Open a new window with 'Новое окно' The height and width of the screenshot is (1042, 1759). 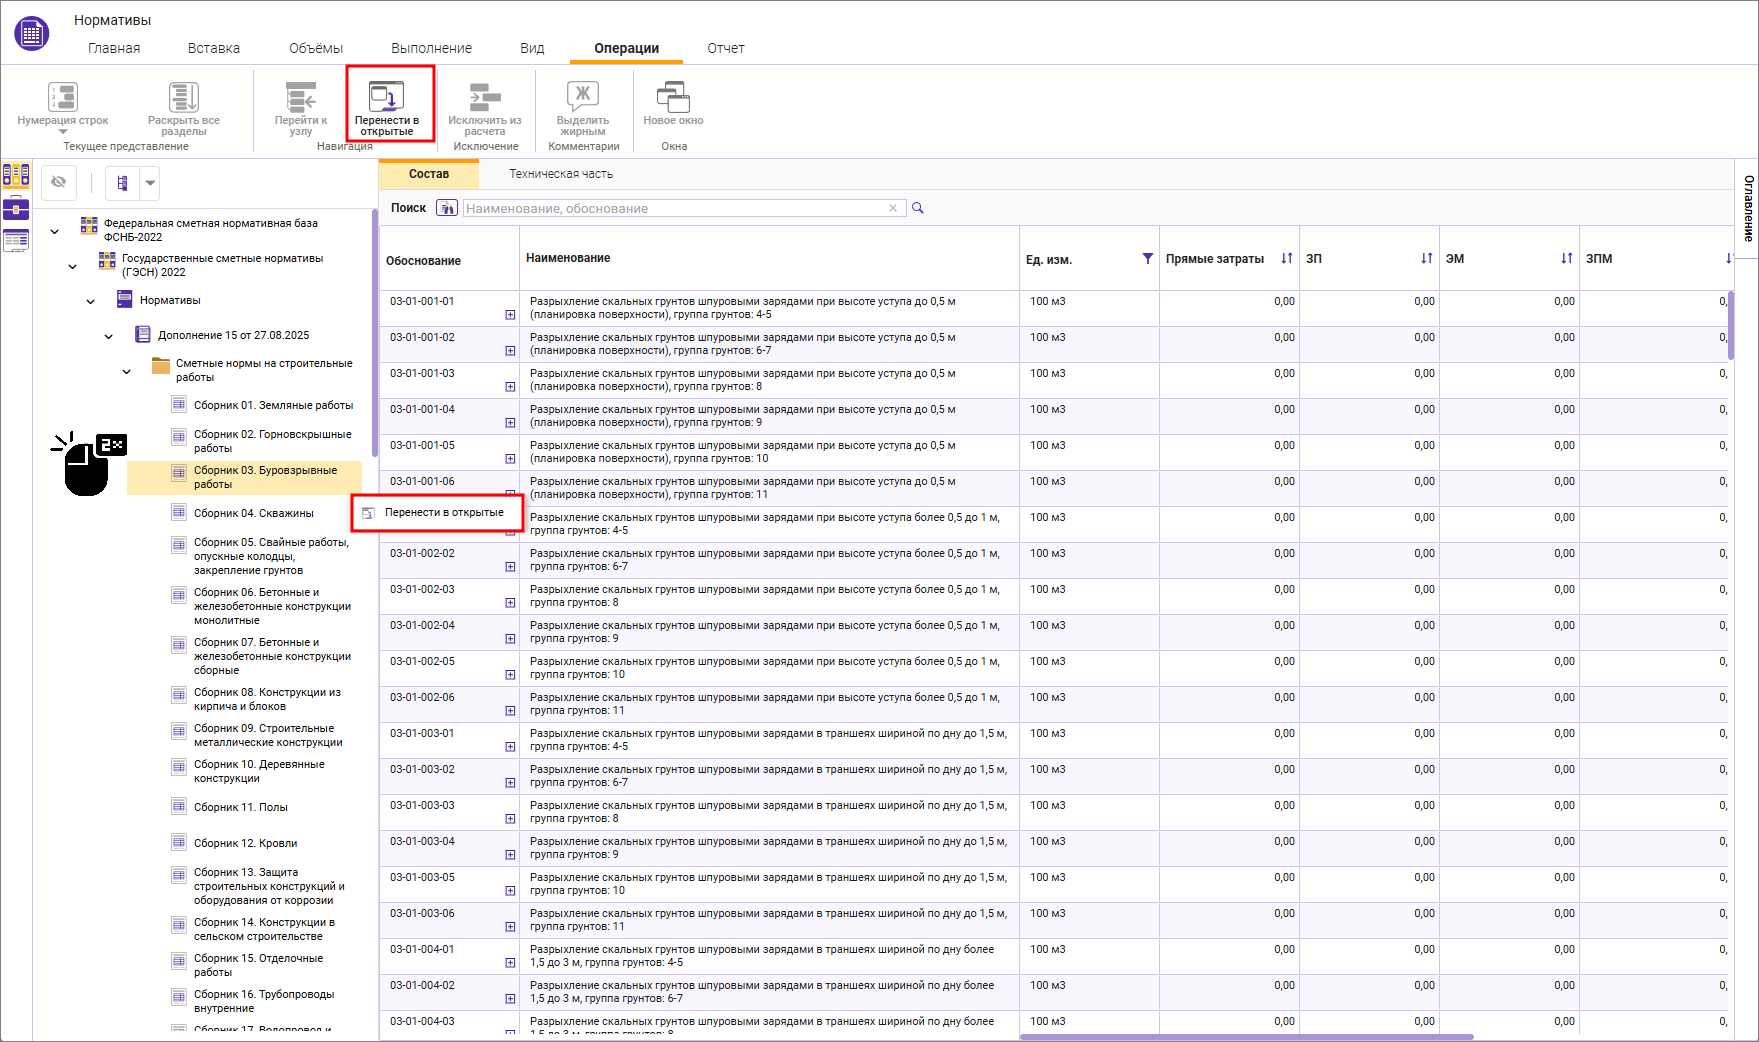(x=673, y=99)
